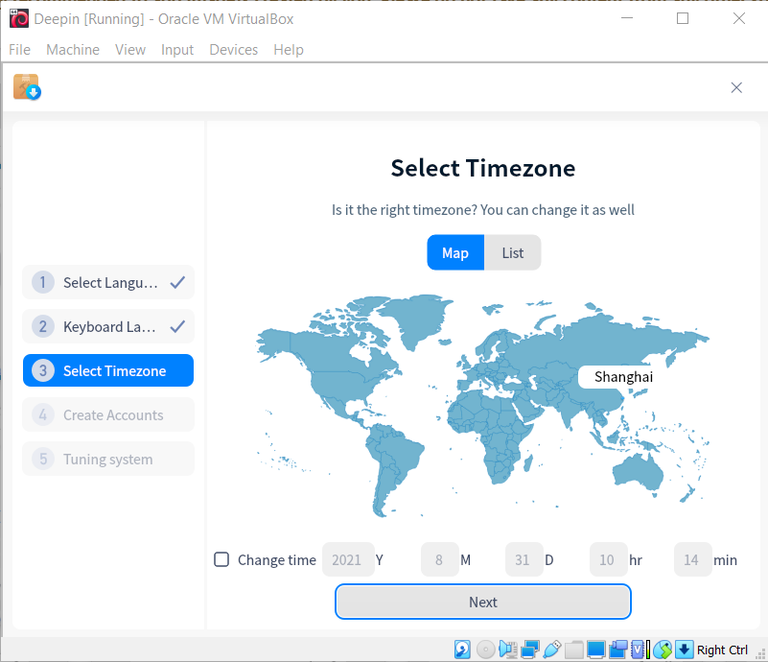The image size is (768, 662).
Task: Click the Next button
Action: coord(483,601)
